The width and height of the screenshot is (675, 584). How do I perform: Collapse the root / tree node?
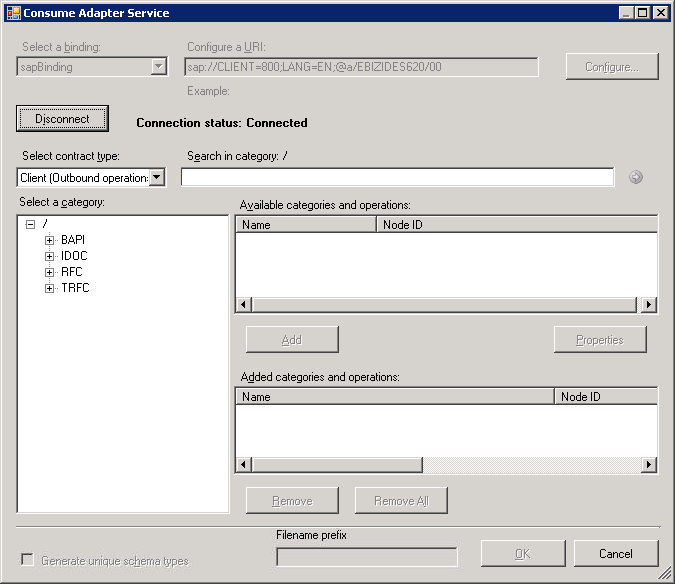tap(30, 224)
